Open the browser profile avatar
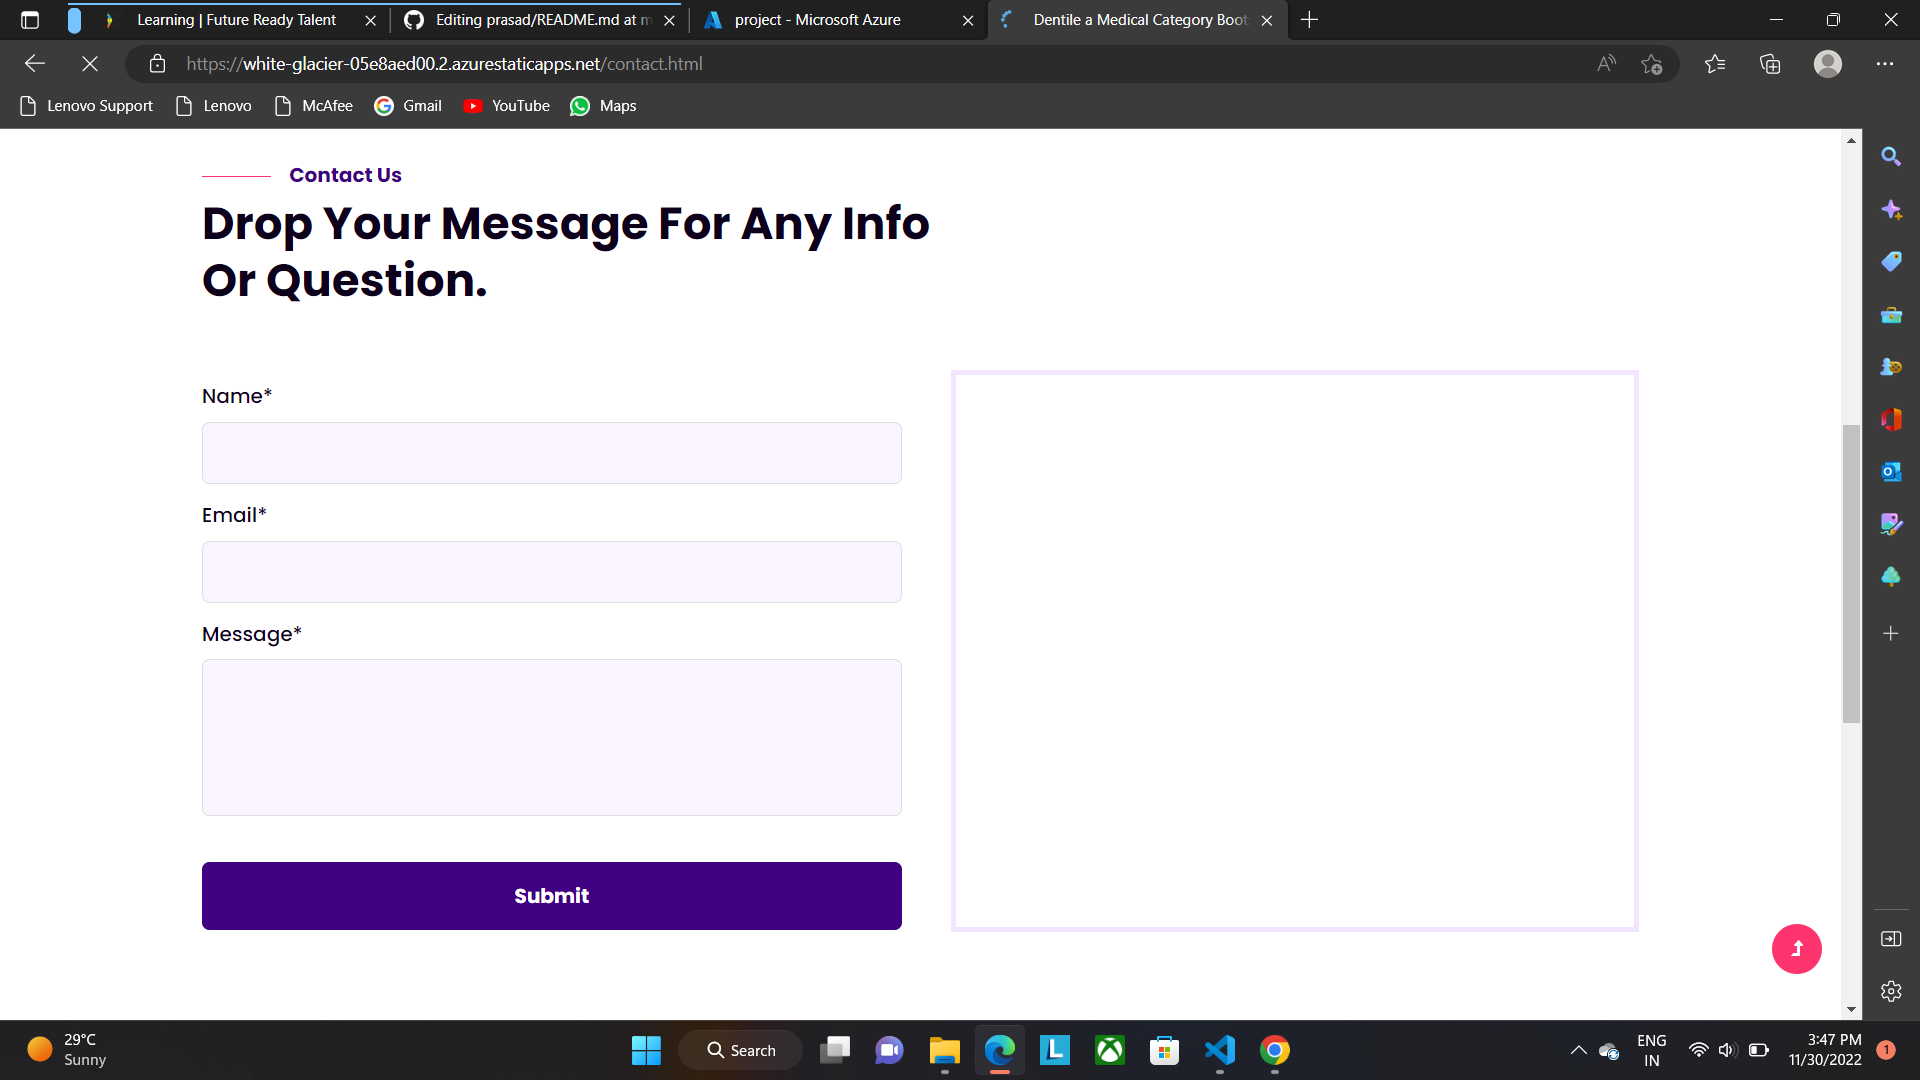The width and height of the screenshot is (1920, 1080). click(x=1828, y=64)
